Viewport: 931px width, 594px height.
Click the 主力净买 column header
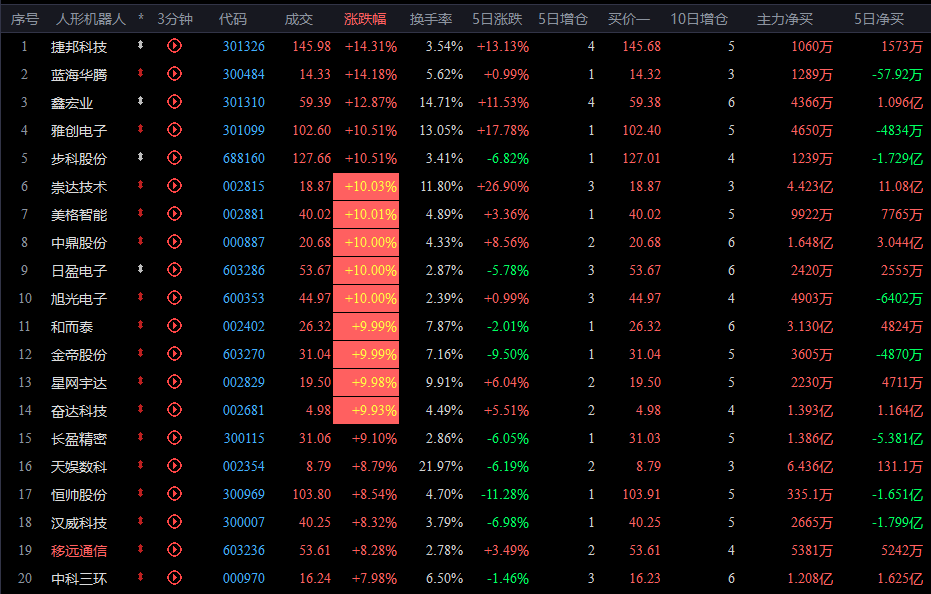[785, 20]
